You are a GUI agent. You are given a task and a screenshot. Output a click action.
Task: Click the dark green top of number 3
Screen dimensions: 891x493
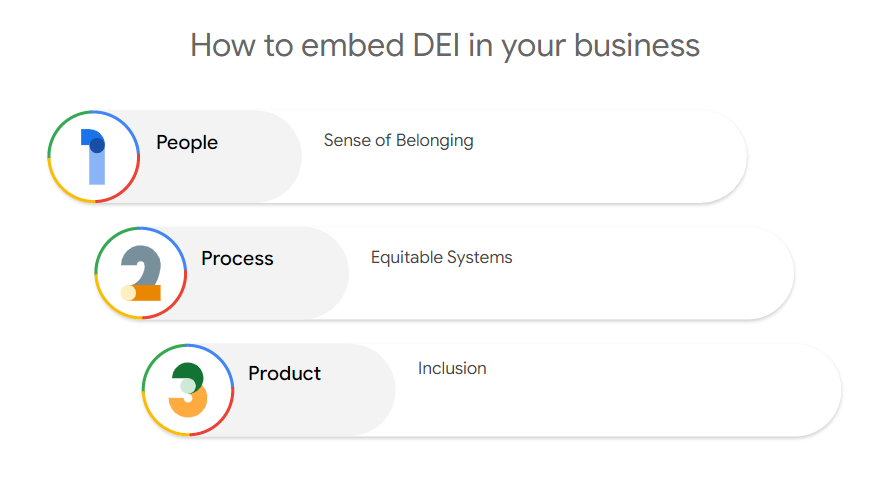coord(189,374)
